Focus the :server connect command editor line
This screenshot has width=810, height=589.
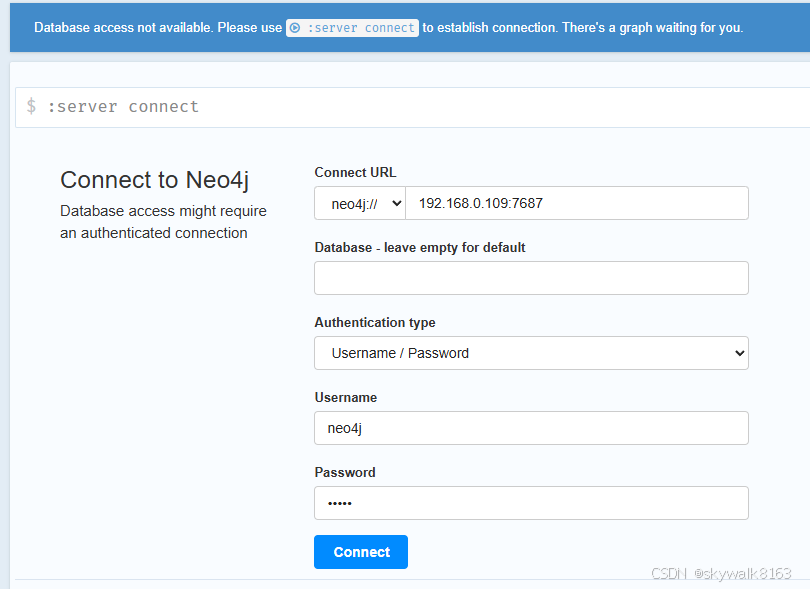[412, 107]
